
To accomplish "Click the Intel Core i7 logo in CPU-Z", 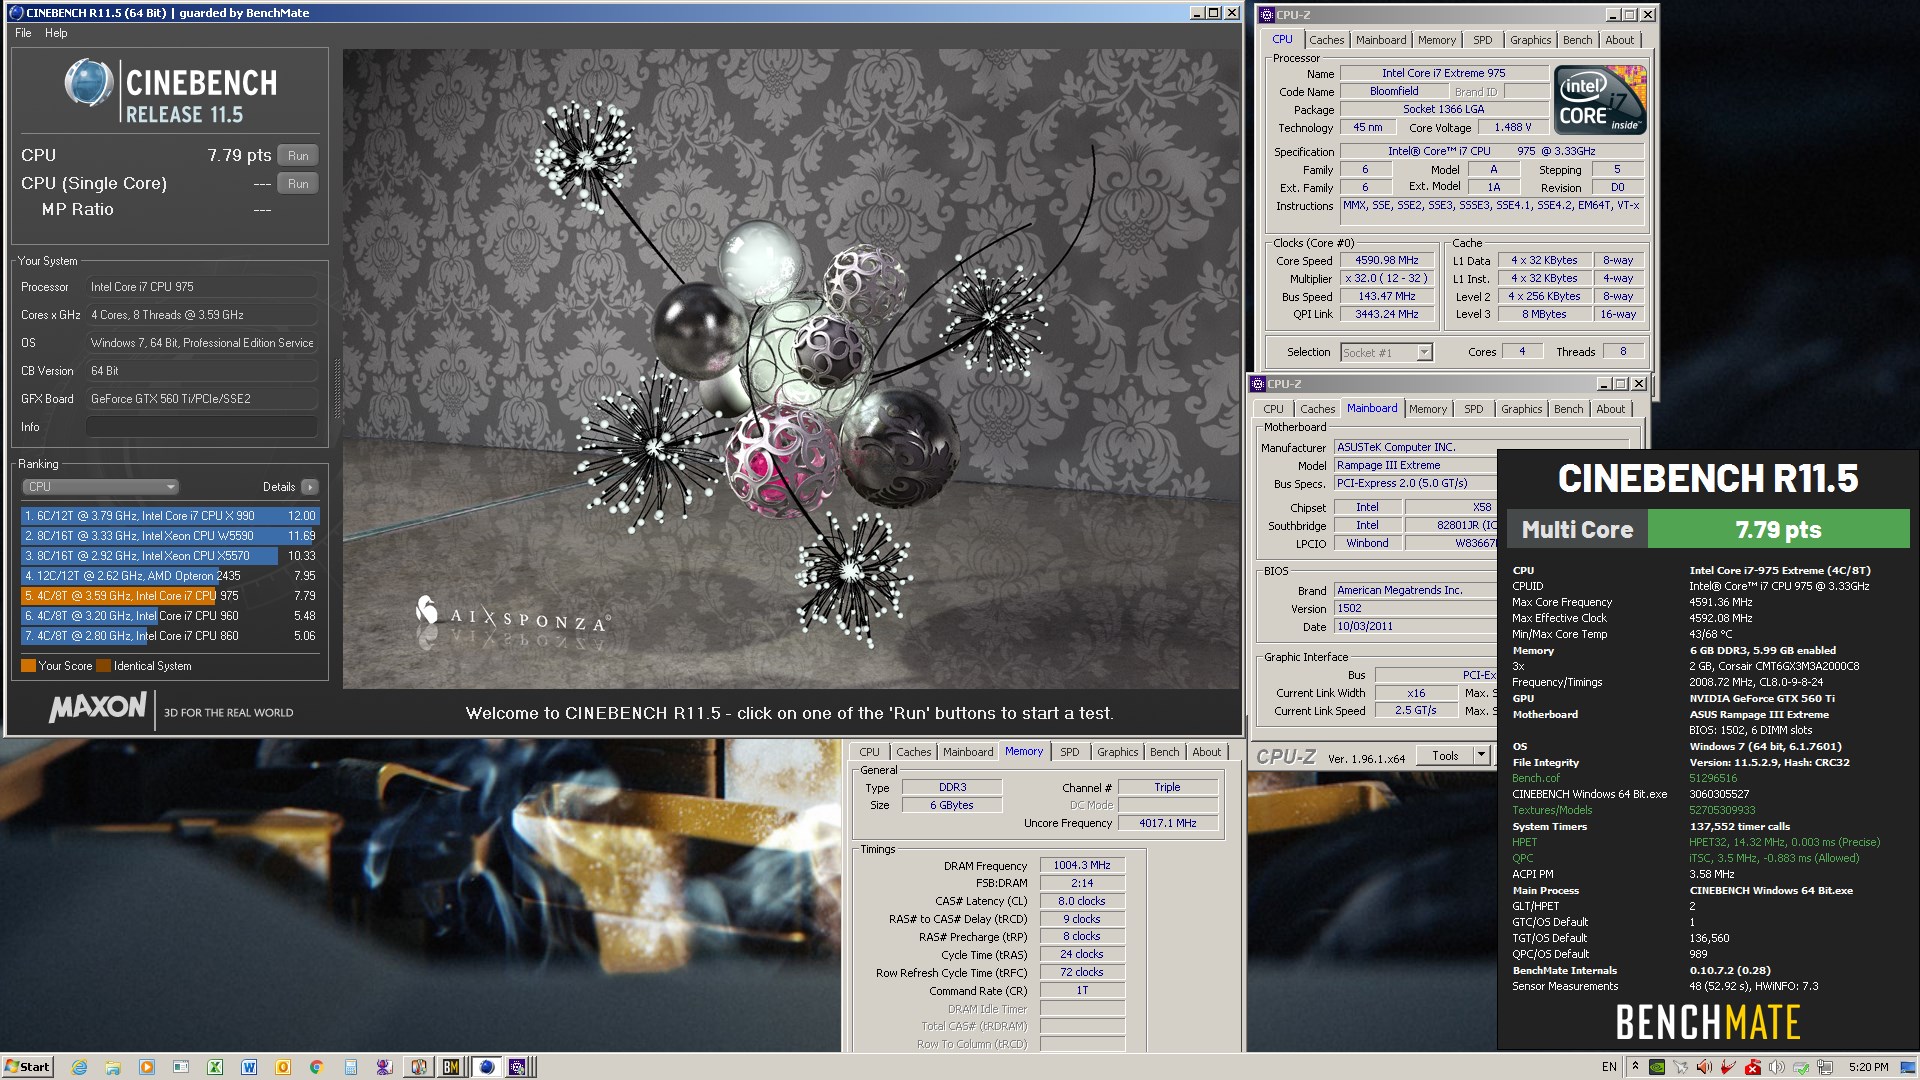I will [x=1600, y=100].
